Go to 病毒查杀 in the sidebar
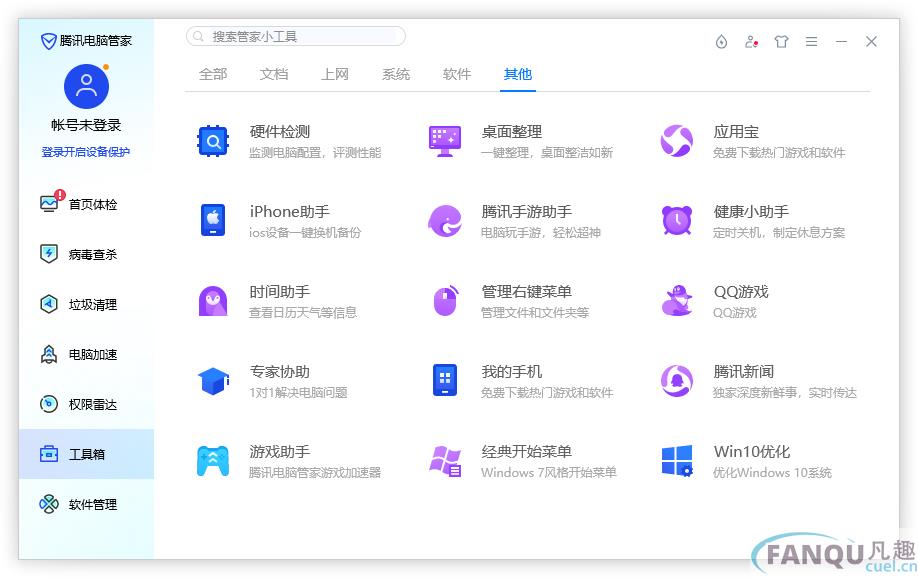 (86, 254)
